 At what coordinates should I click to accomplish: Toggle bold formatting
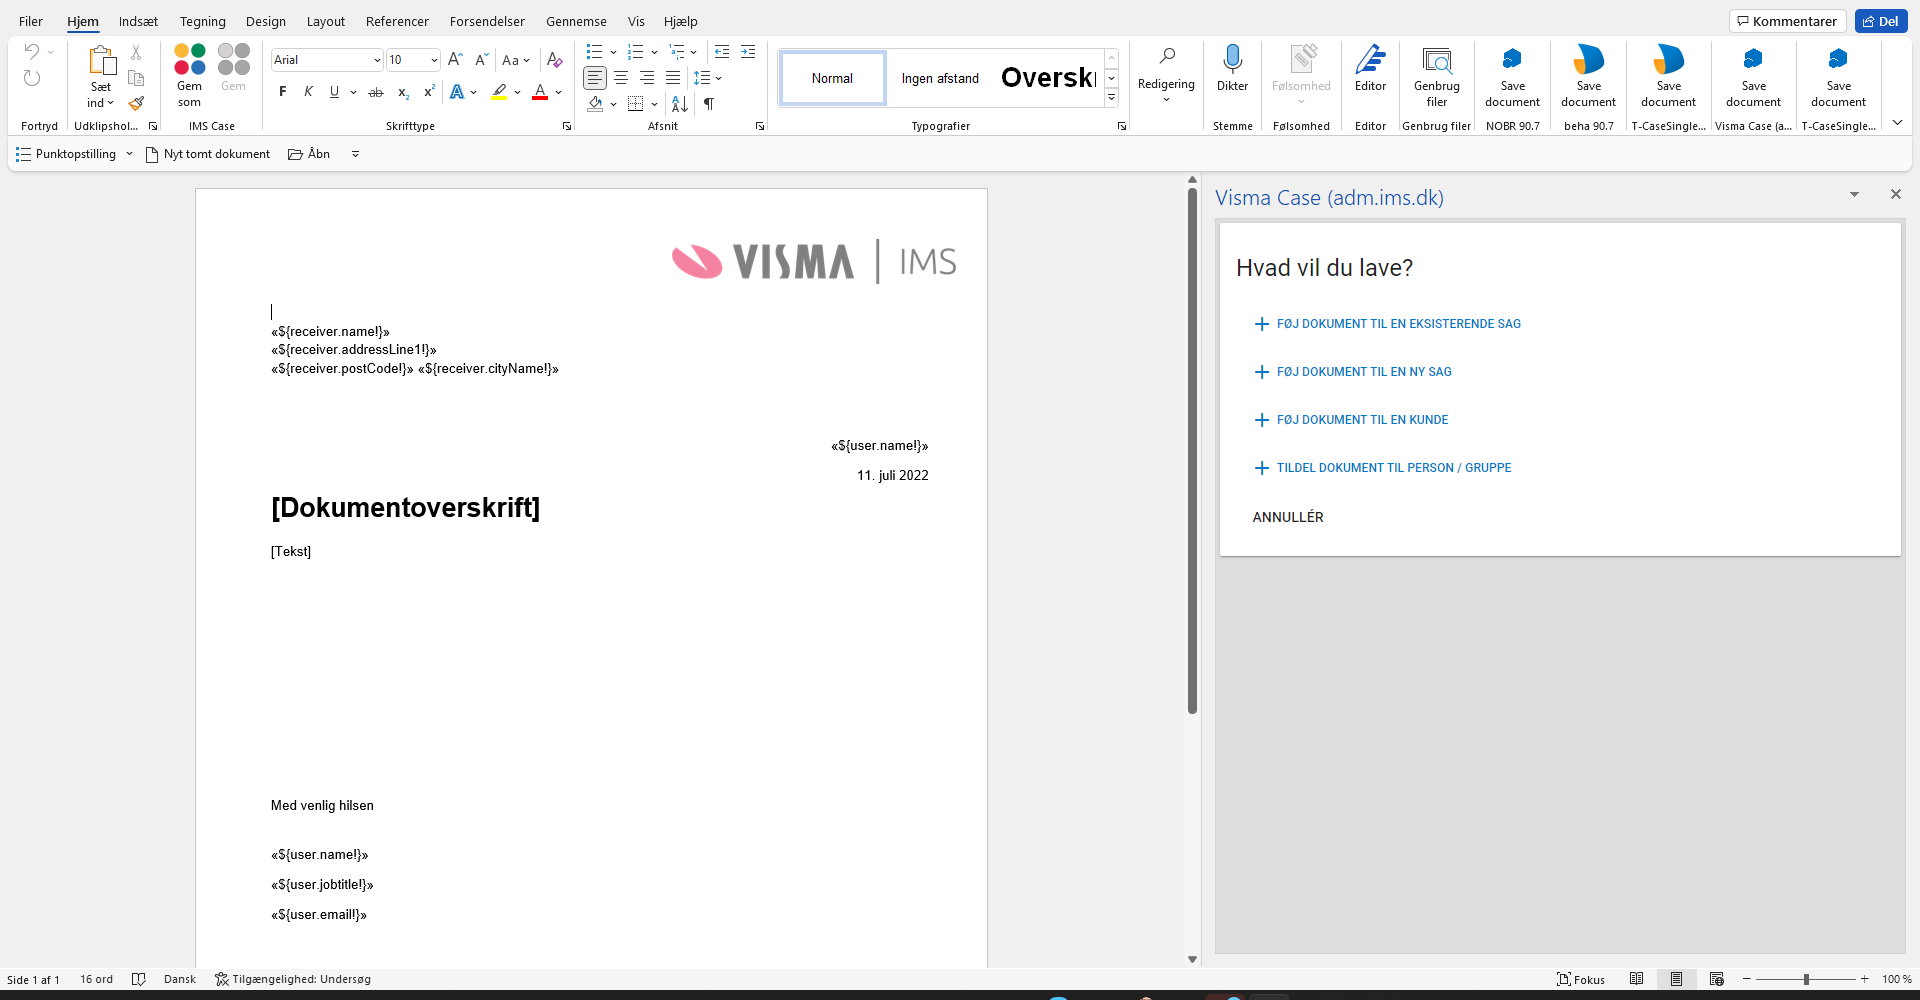pos(281,92)
